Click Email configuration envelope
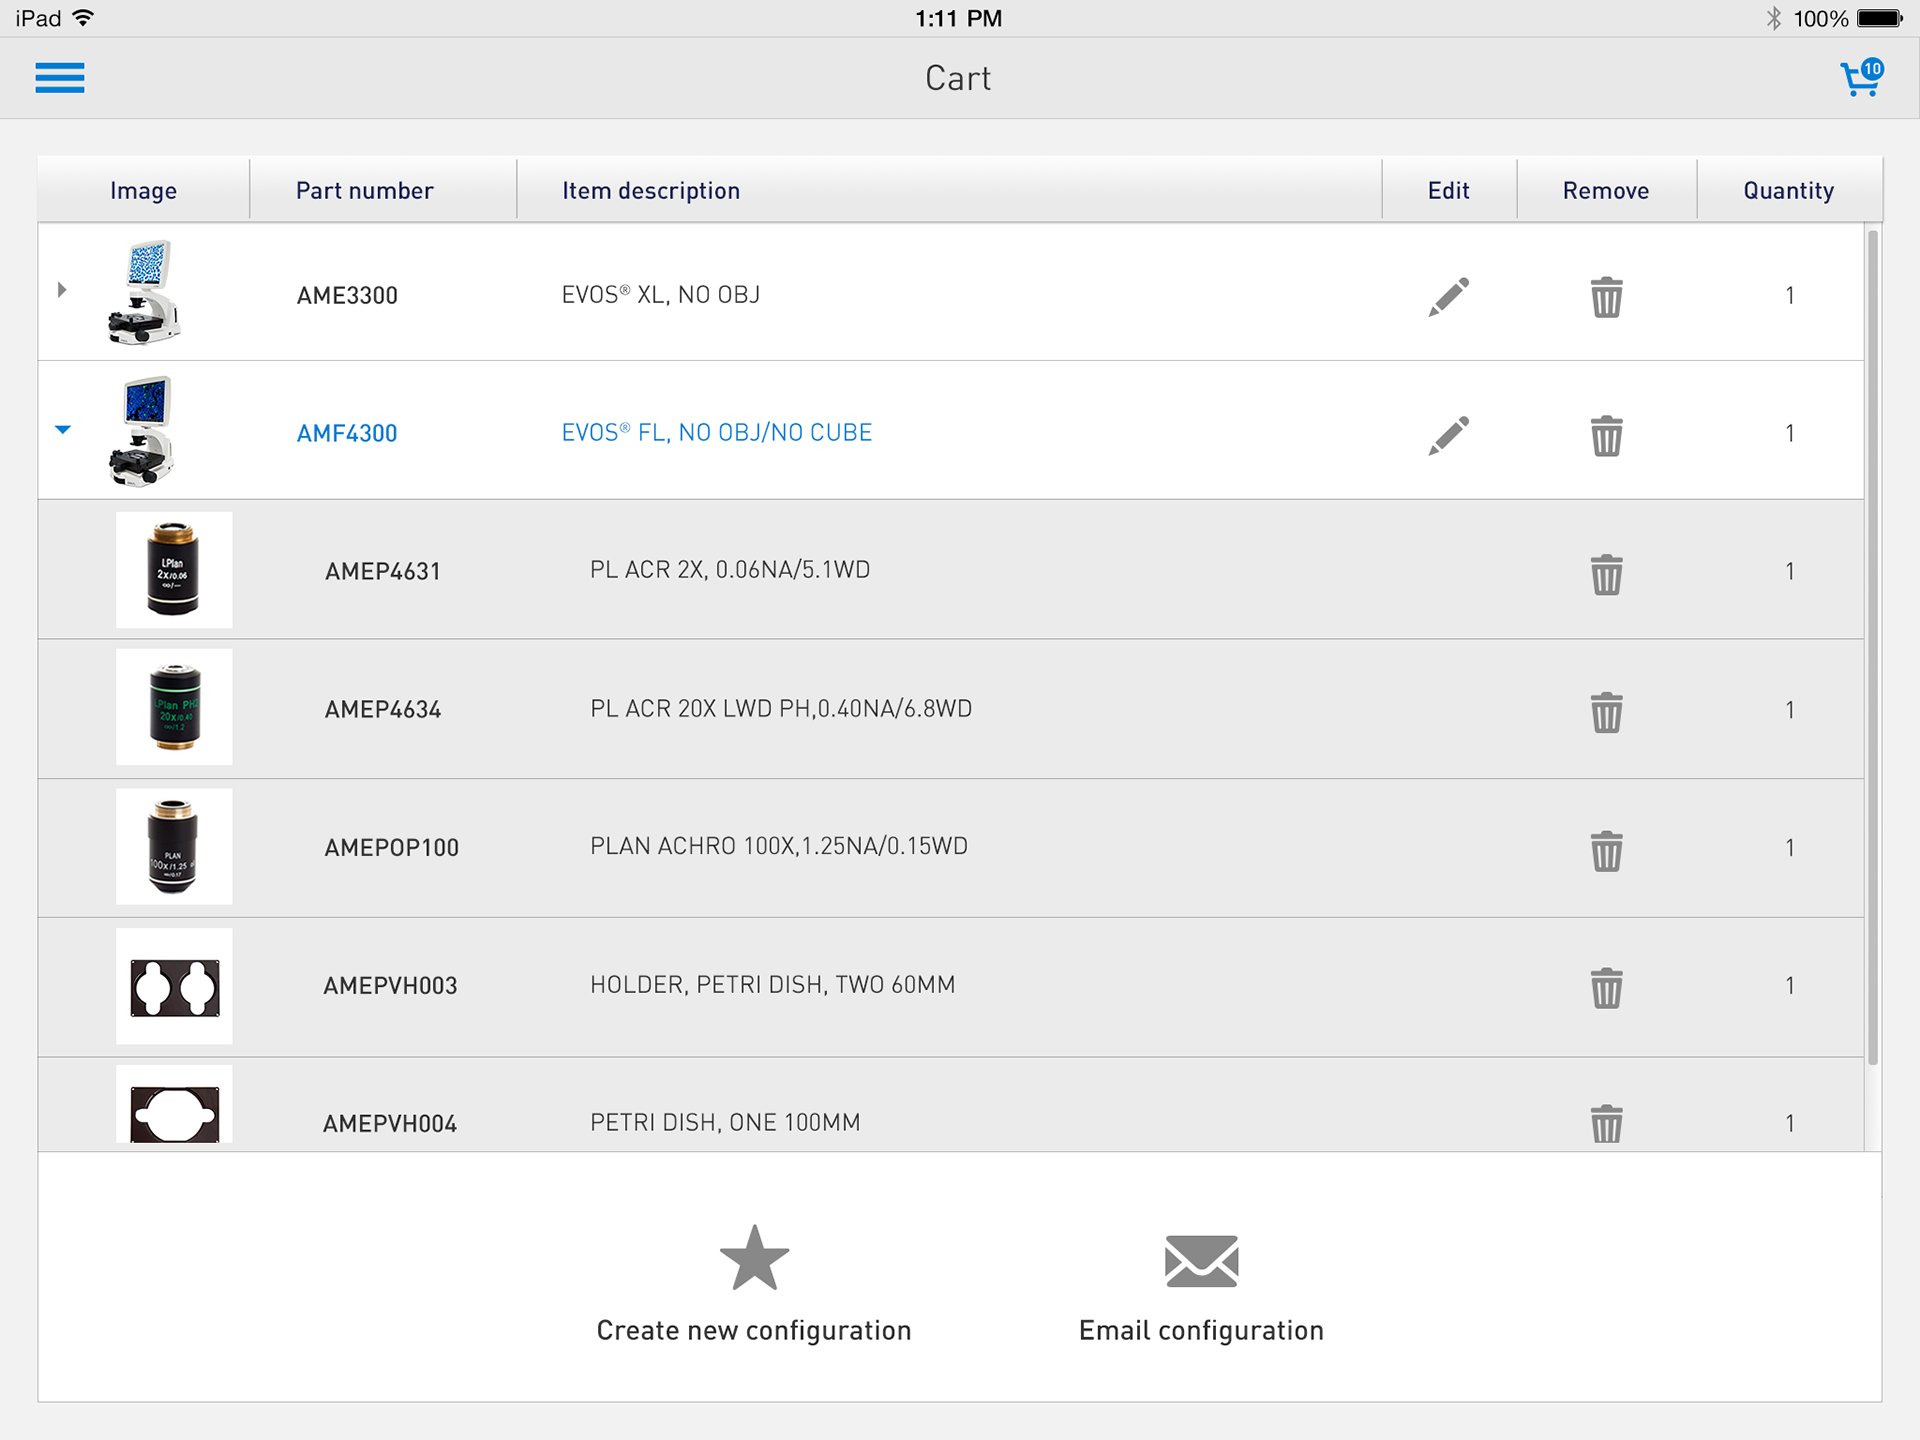Image resolution: width=1920 pixels, height=1440 pixels. click(x=1201, y=1260)
